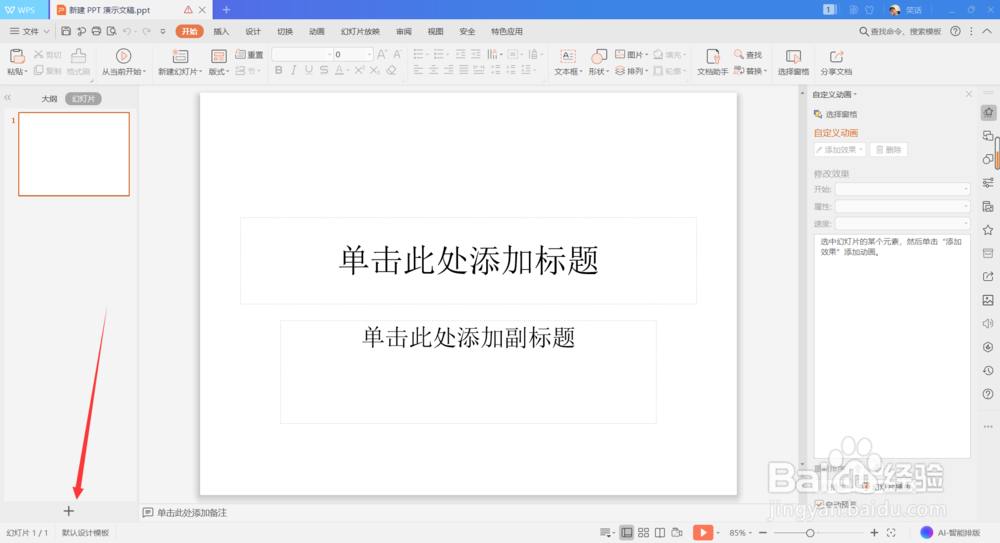
Task: Decrease font size with the A- icon
Action: click(397, 54)
